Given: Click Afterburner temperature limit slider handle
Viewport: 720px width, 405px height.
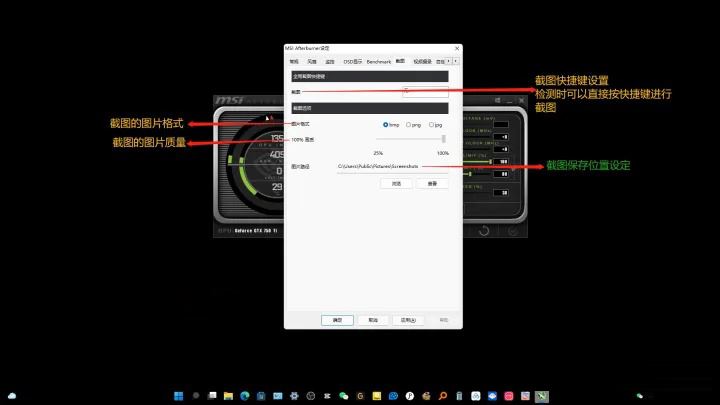Looking at the screenshot, I should [470, 174].
